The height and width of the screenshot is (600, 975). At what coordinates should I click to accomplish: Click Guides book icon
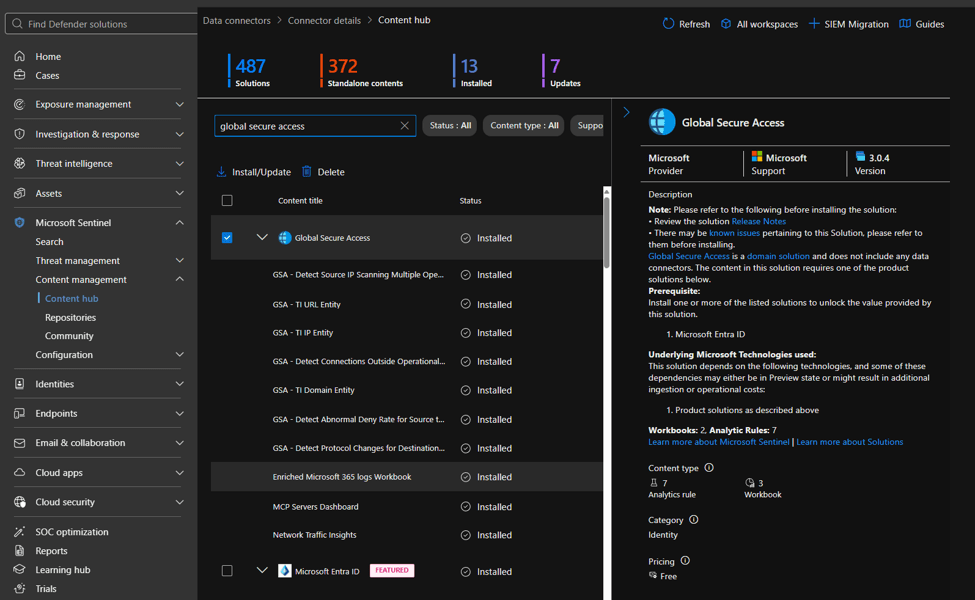(905, 24)
